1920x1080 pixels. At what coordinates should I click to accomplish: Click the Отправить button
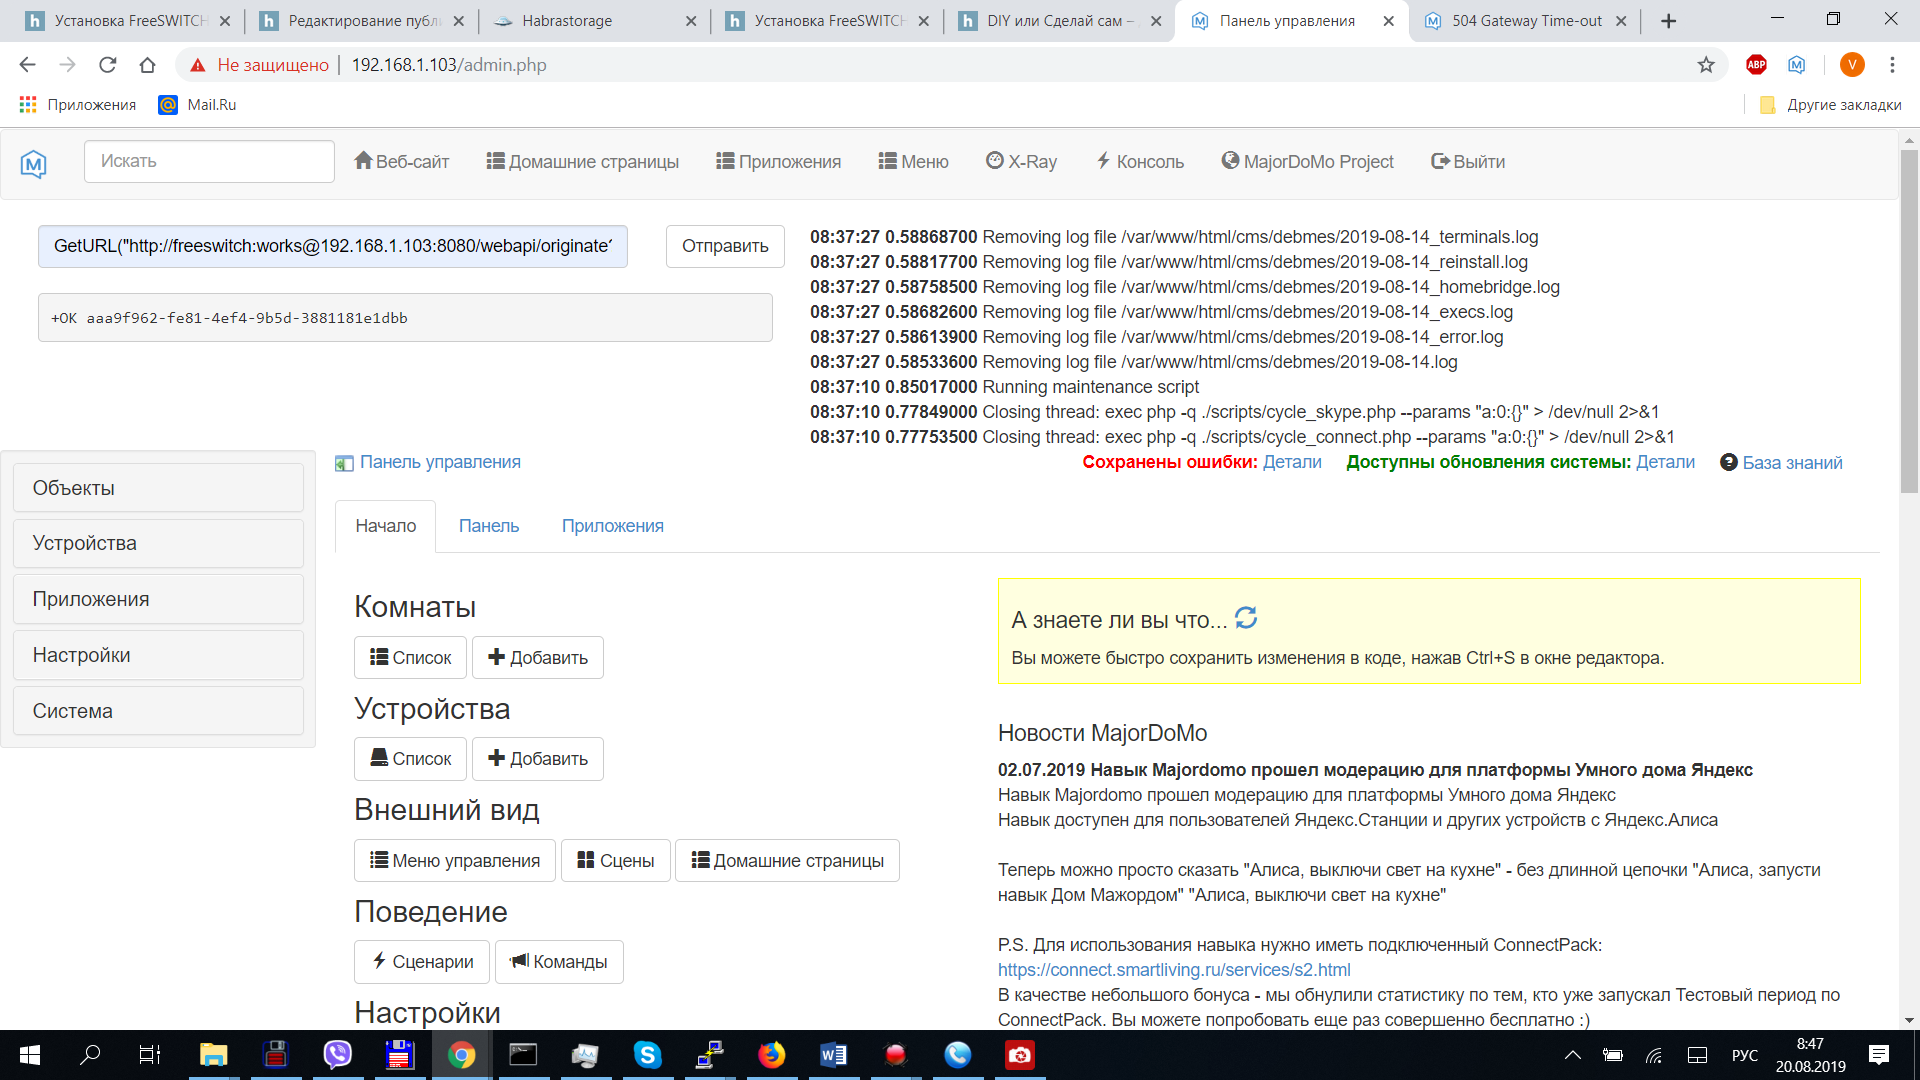coord(725,246)
